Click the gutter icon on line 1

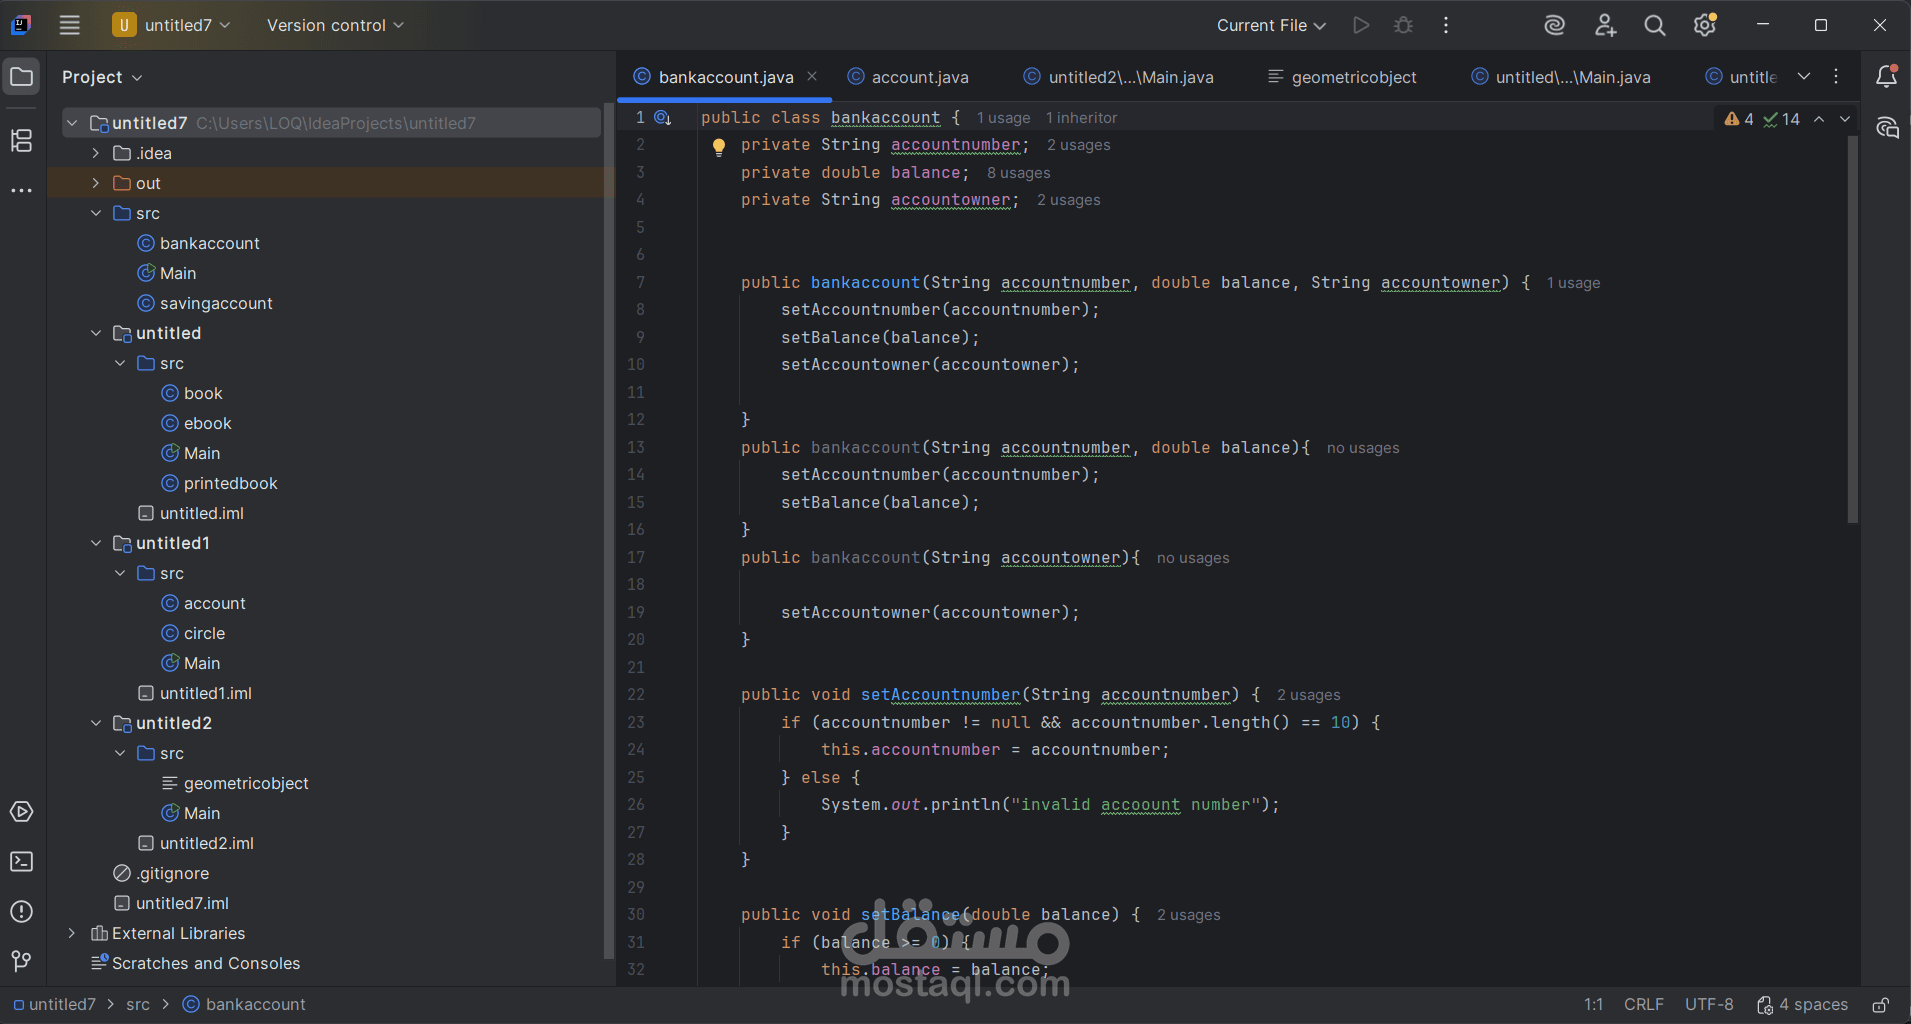coord(662,118)
